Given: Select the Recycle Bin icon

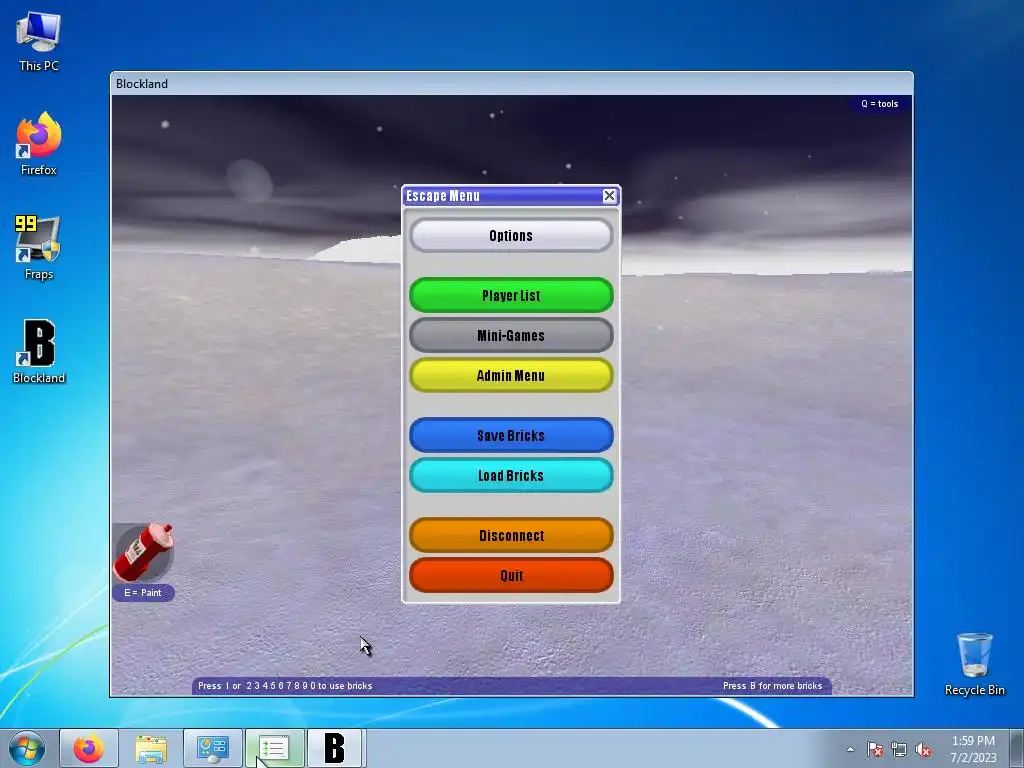Looking at the screenshot, I should point(974,664).
